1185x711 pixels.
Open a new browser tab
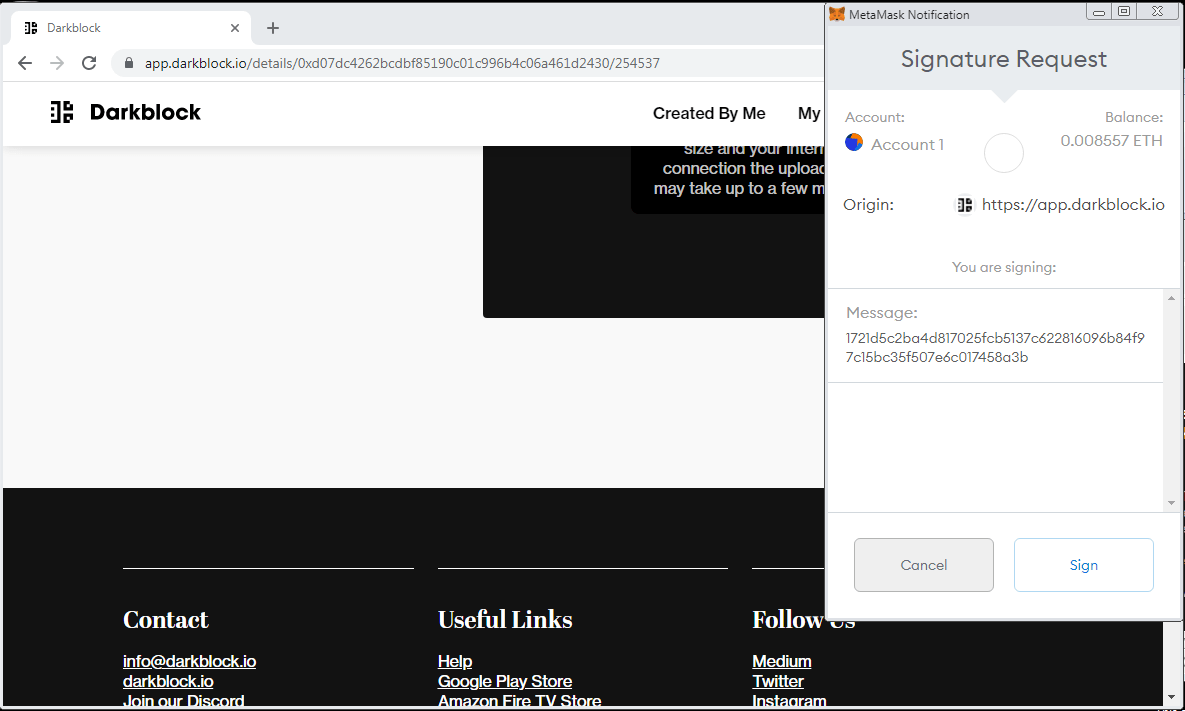tap(273, 28)
